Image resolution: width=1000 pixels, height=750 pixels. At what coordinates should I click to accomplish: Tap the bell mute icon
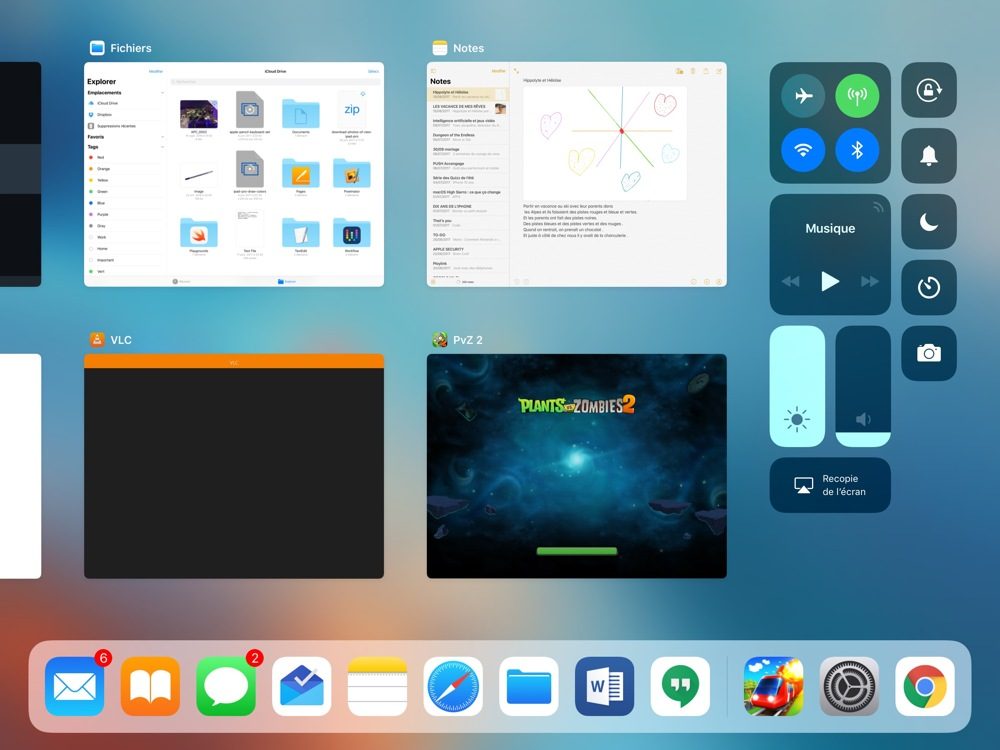[x=929, y=155]
